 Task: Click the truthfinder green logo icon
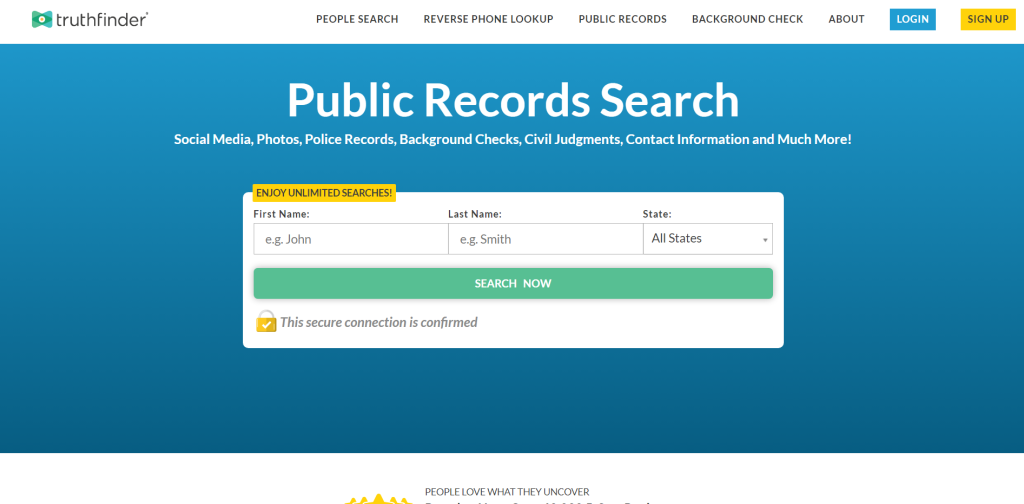(42, 19)
